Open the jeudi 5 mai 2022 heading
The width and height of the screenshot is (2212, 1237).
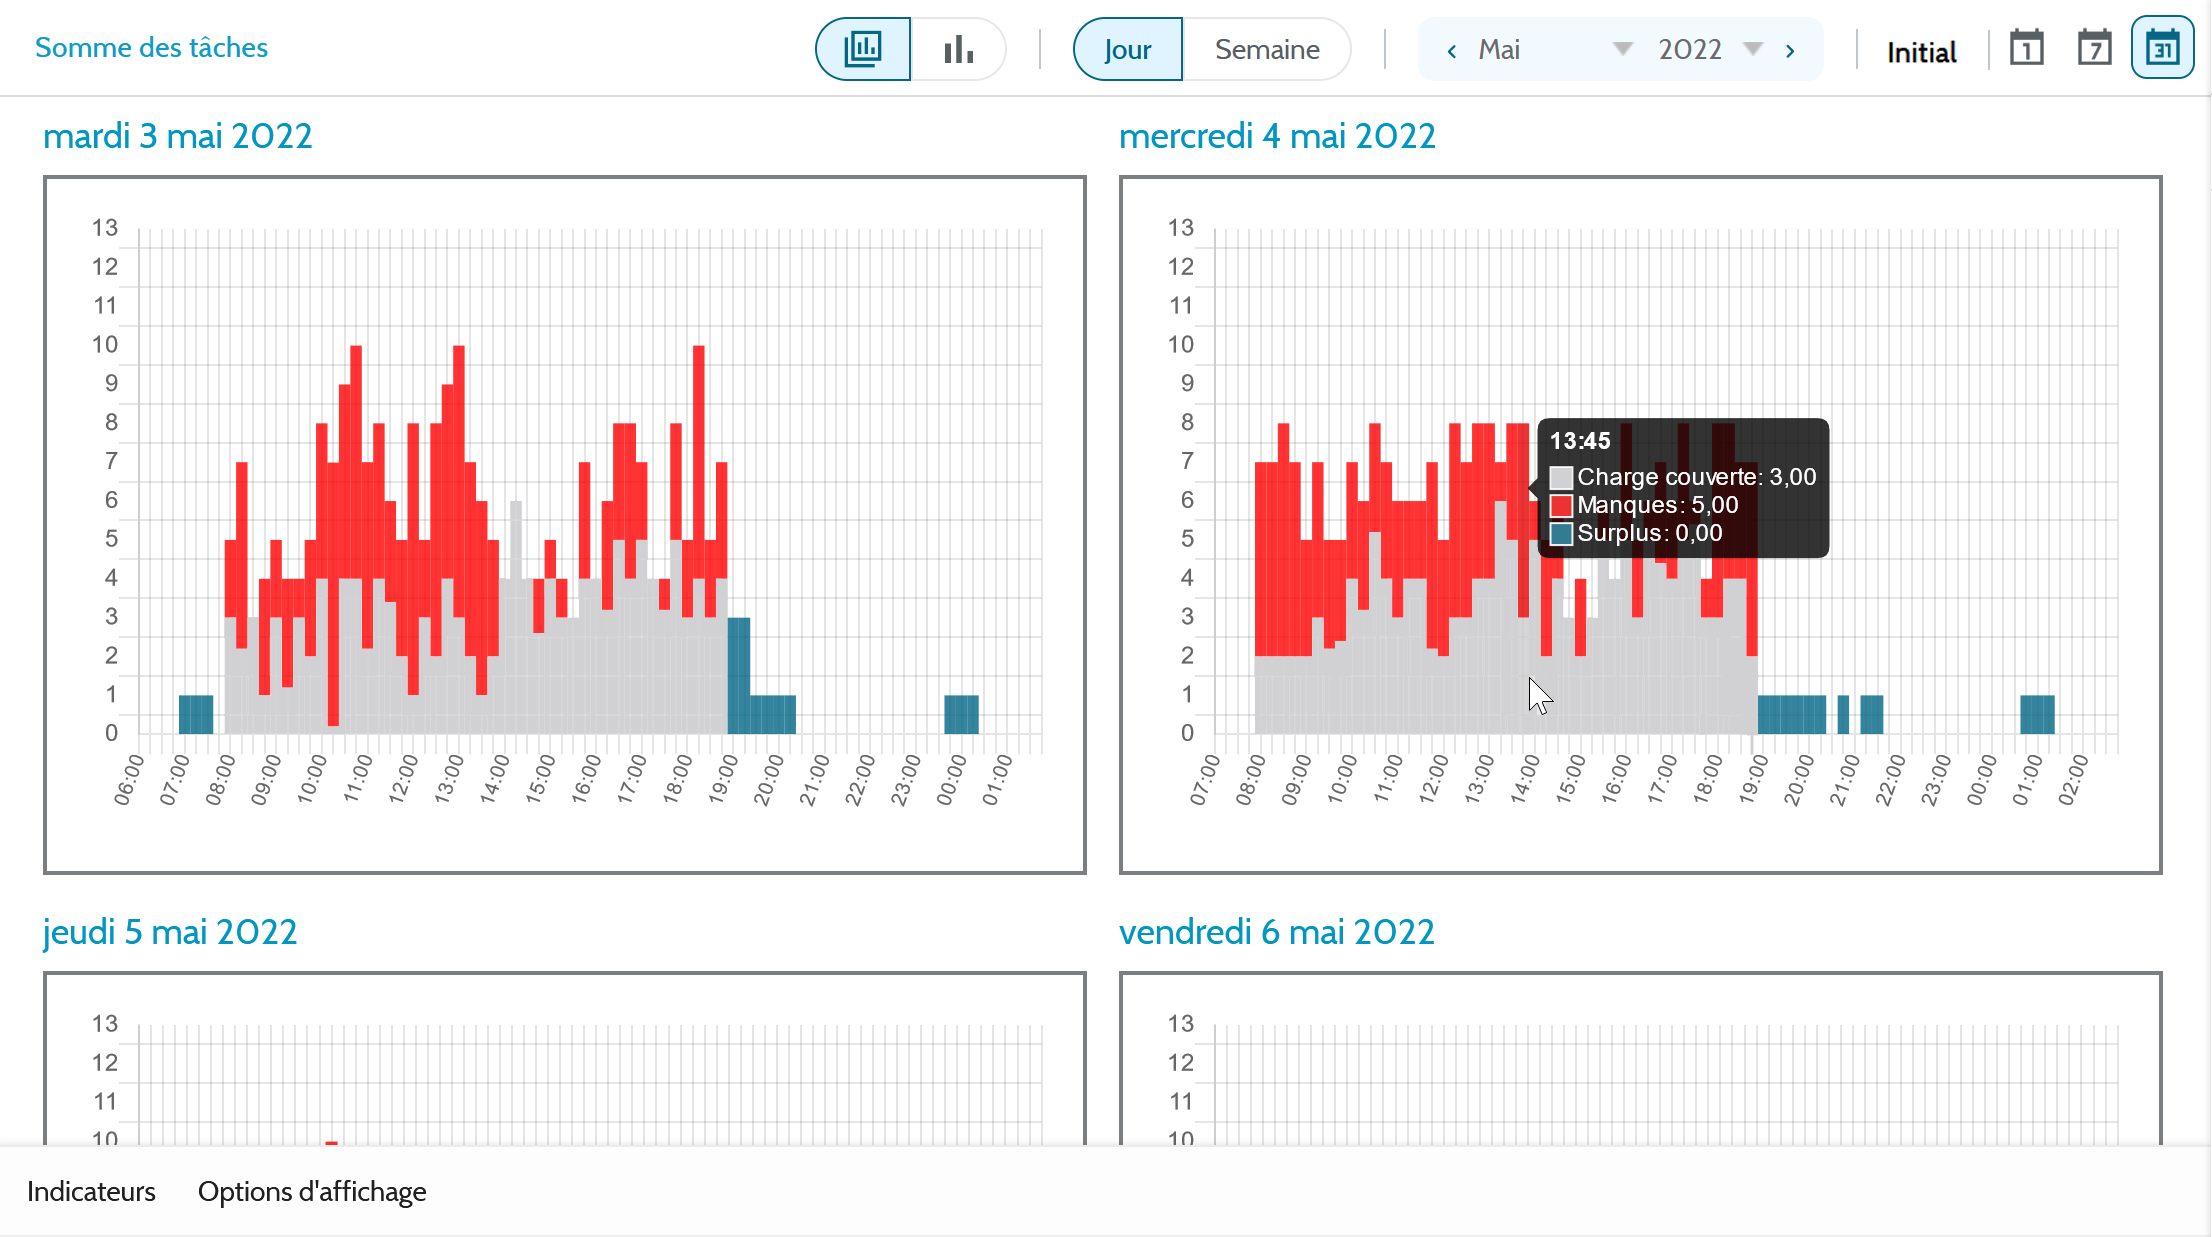[170, 932]
